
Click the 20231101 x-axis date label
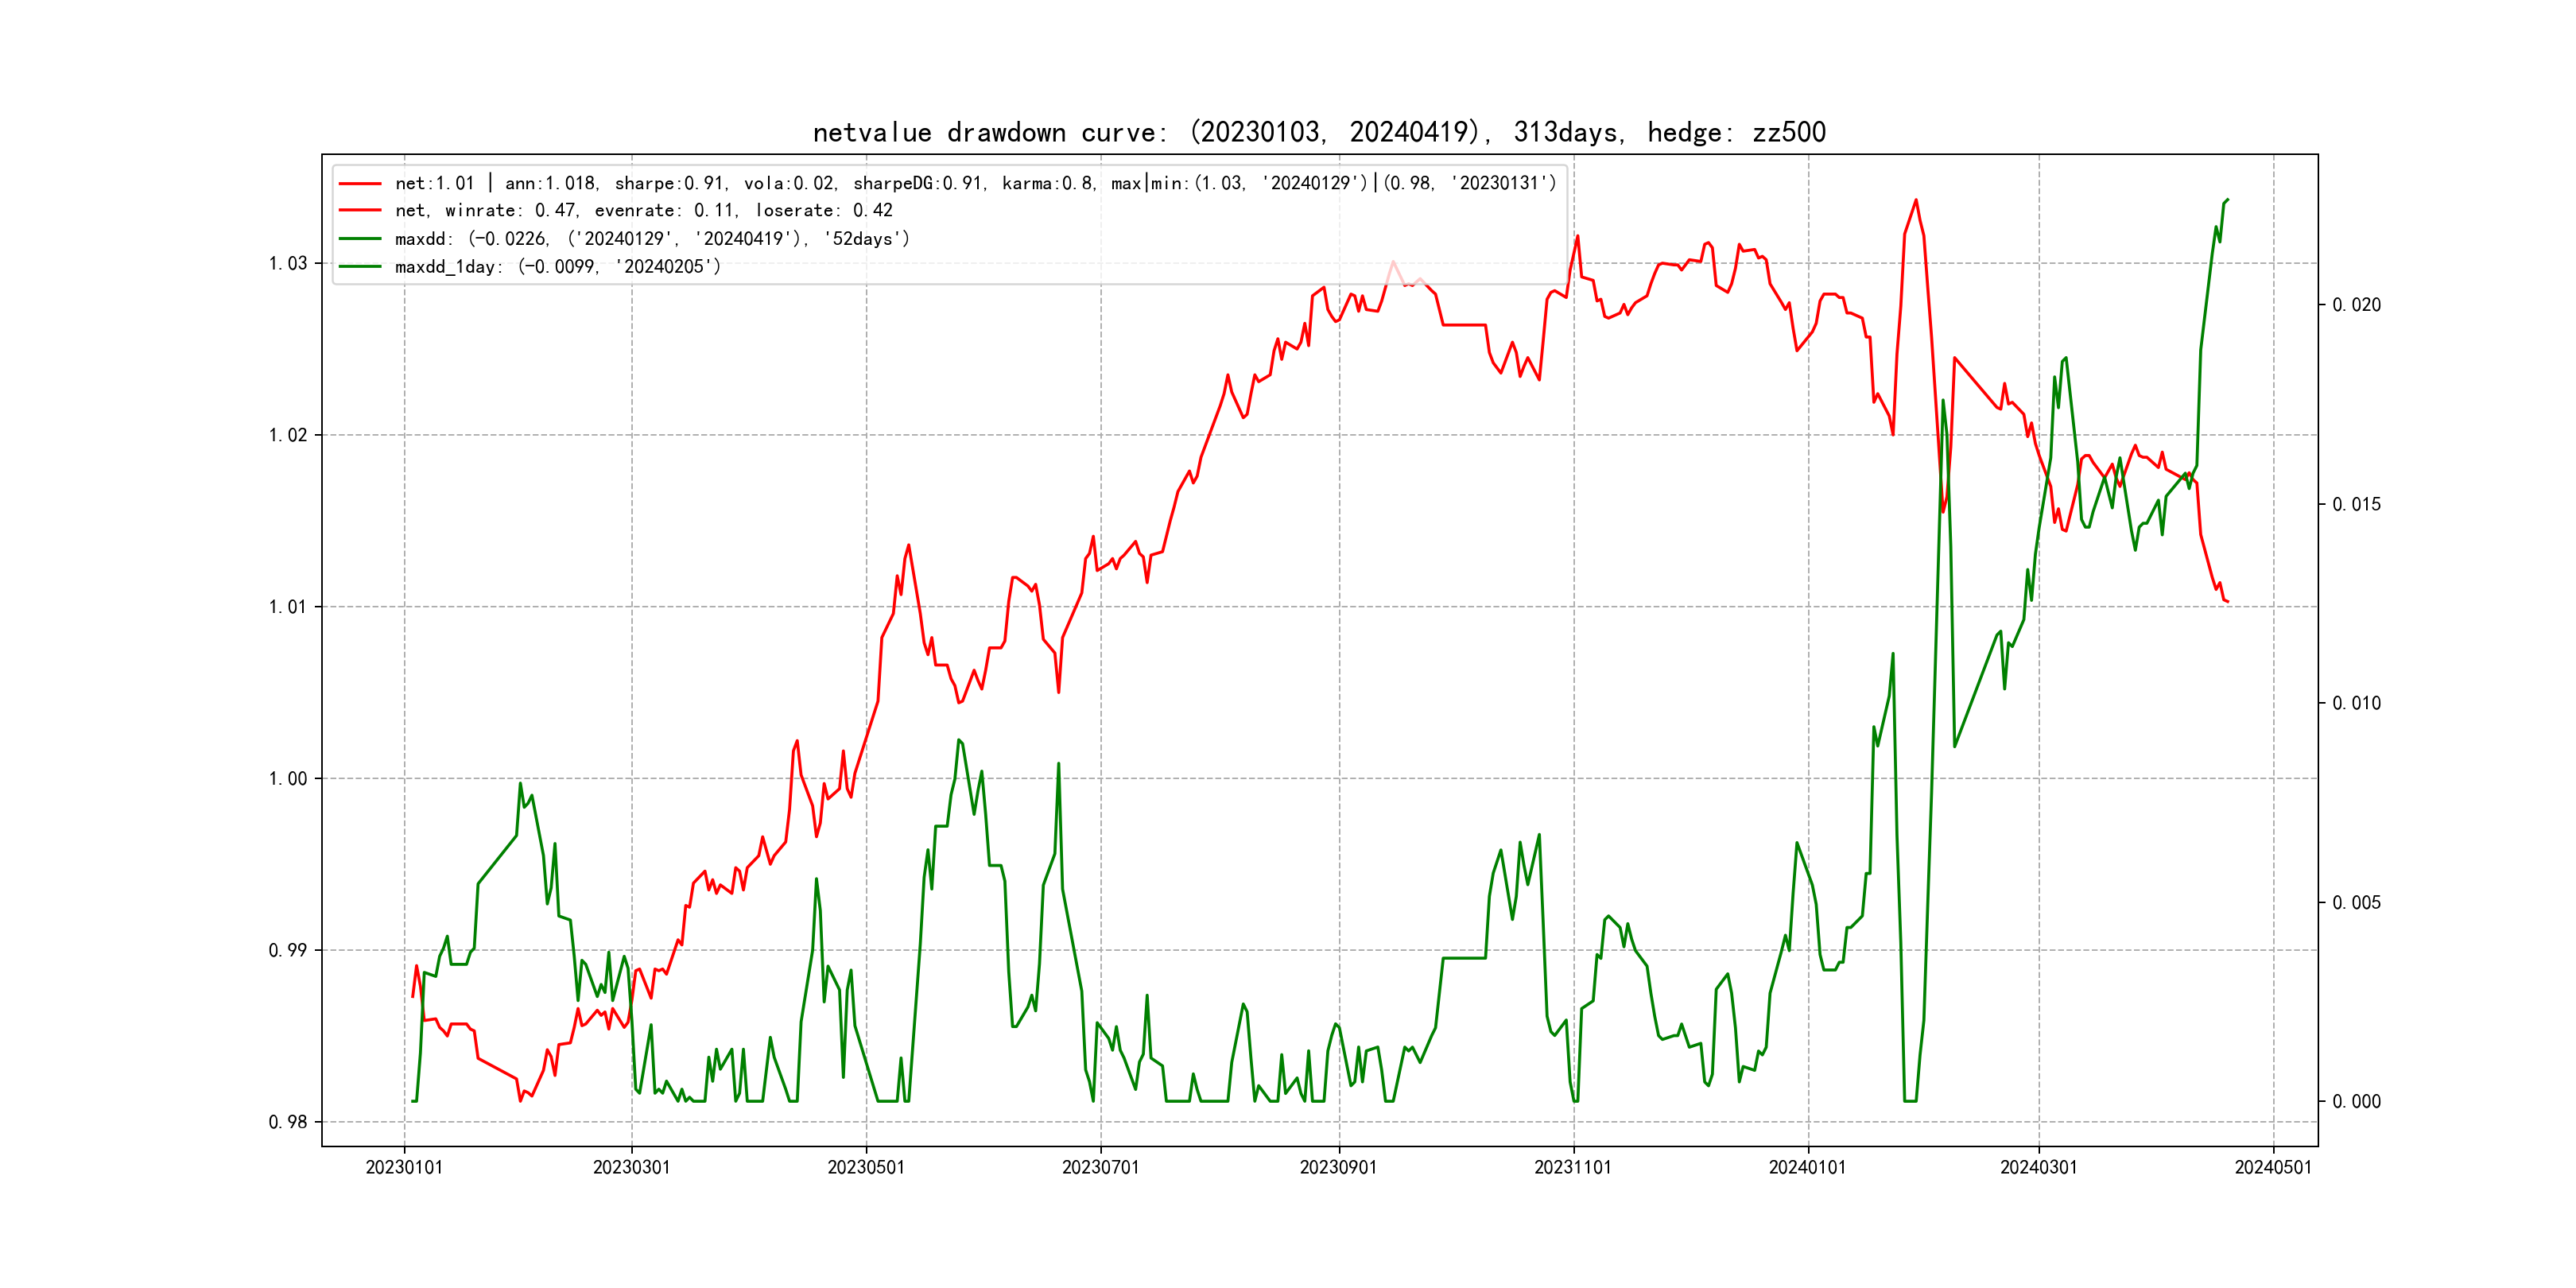[1573, 1167]
